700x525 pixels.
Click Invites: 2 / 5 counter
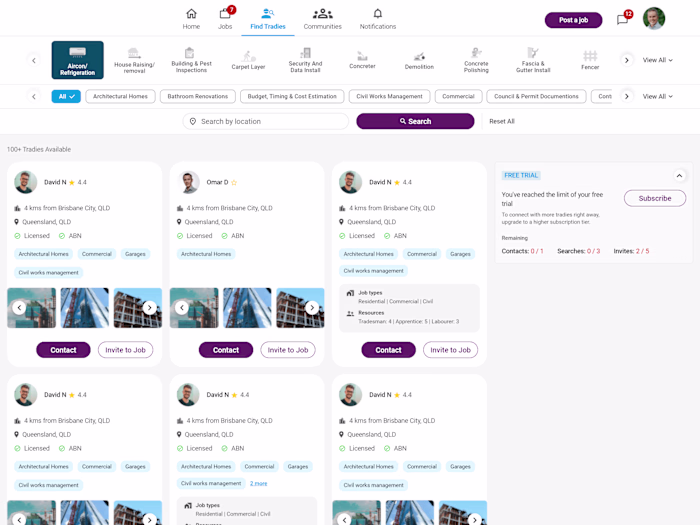coord(631,251)
